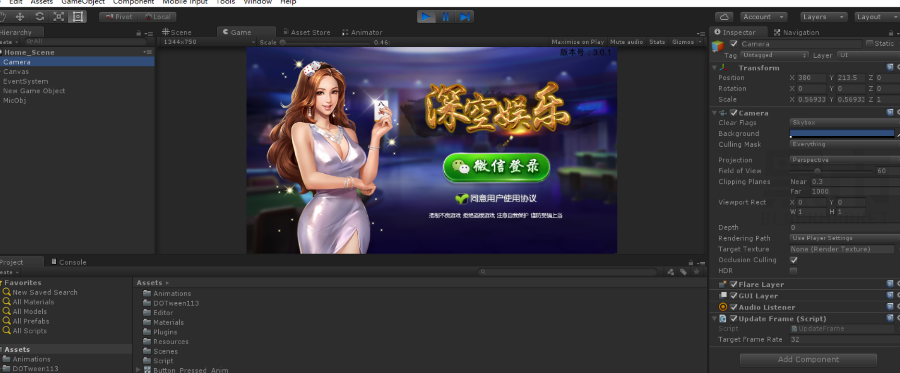Open the Window menu
900x373 pixels.
tap(258, 2)
